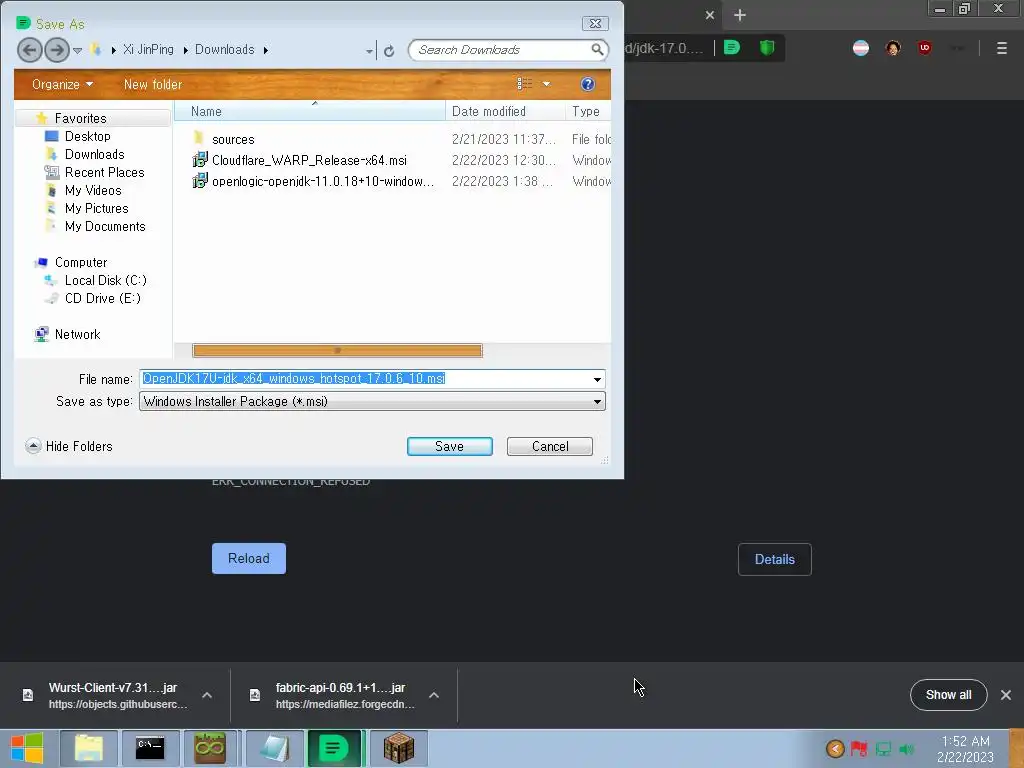Open the Organize menu
The height and width of the screenshot is (768, 1024).
(x=62, y=84)
